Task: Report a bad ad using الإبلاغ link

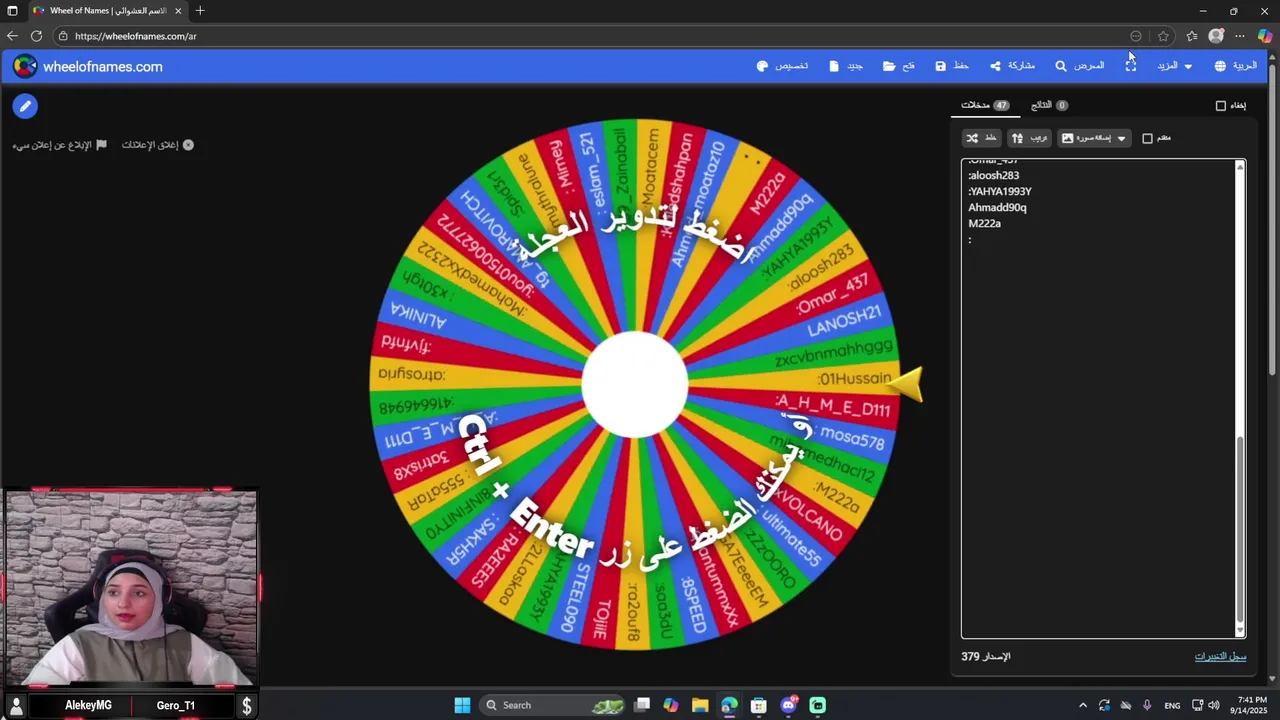Action: click(x=59, y=145)
